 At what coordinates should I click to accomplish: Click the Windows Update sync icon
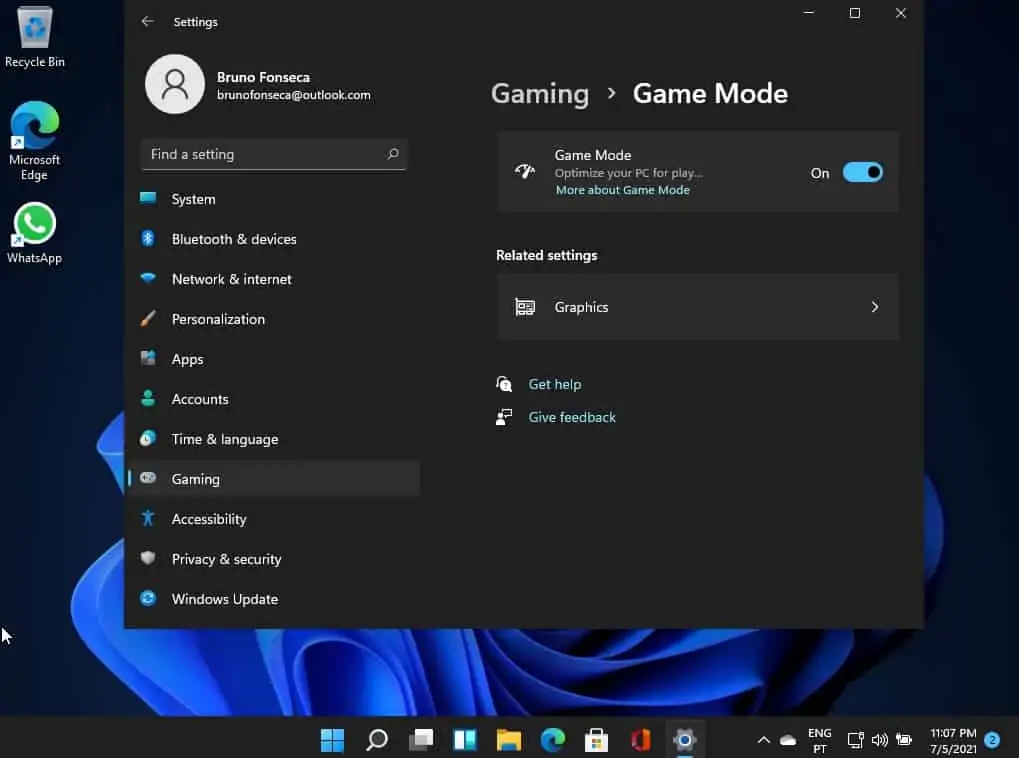[x=148, y=599]
